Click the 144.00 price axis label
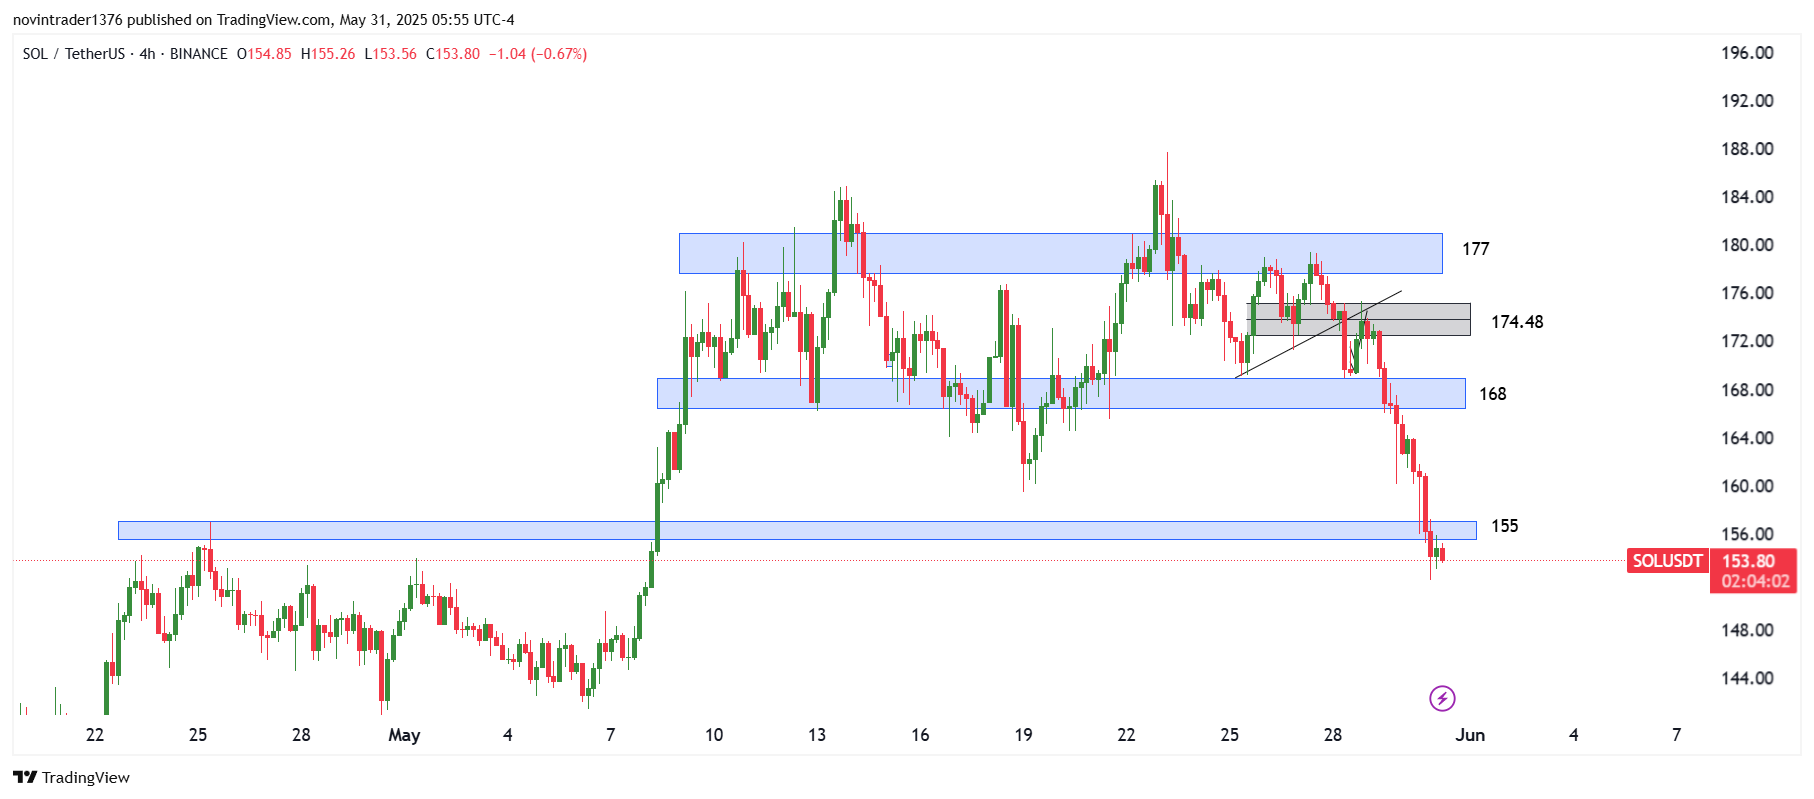This screenshot has width=1814, height=799. pos(1747,678)
